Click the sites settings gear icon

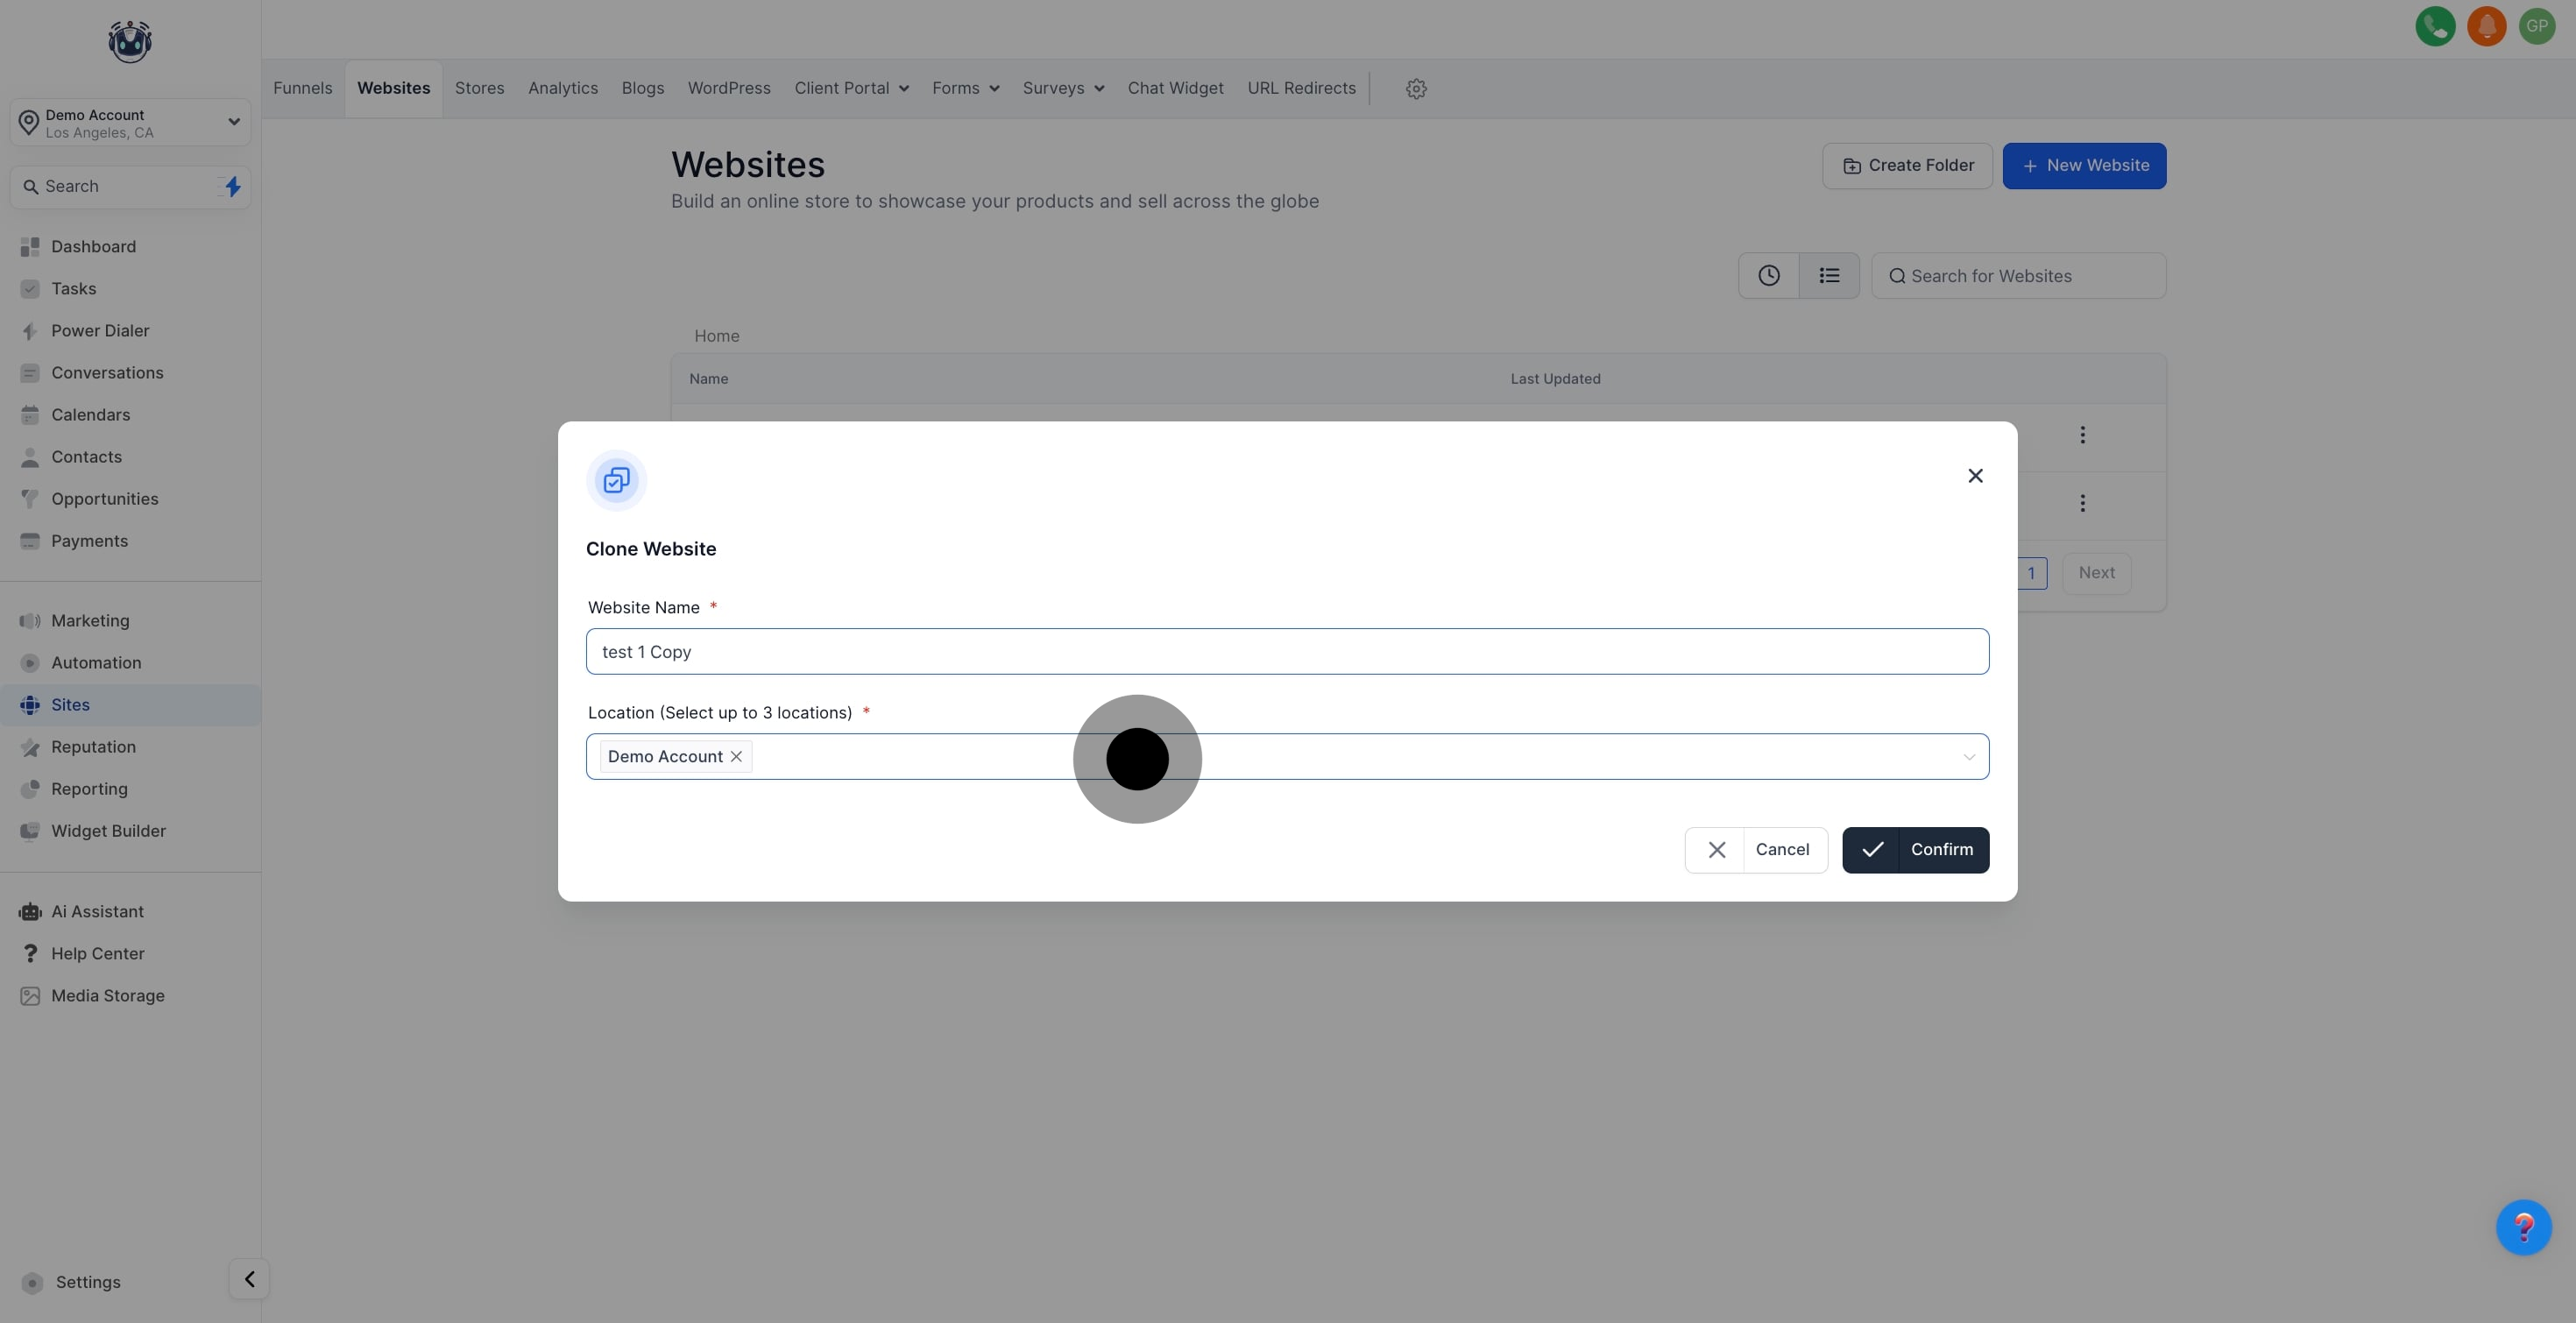click(x=1415, y=88)
